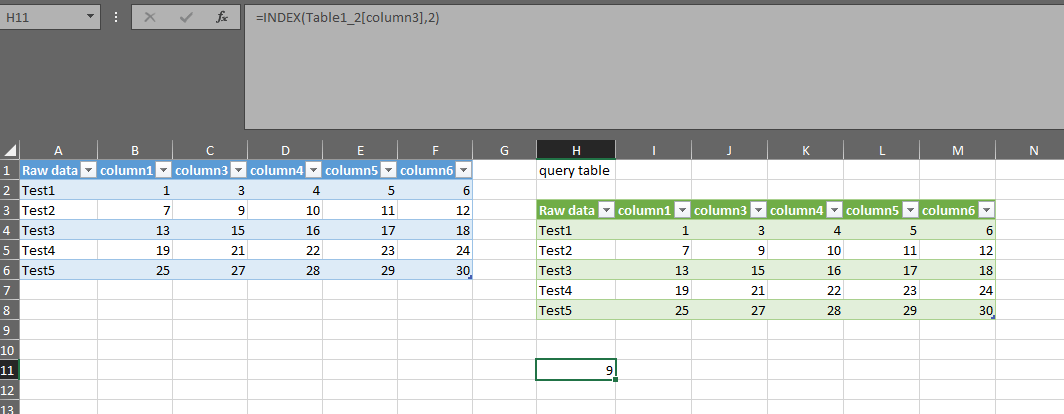The width and height of the screenshot is (1064, 414).
Task: Open the blue table column3 filter dropdown
Action: [x=238, y=170]
